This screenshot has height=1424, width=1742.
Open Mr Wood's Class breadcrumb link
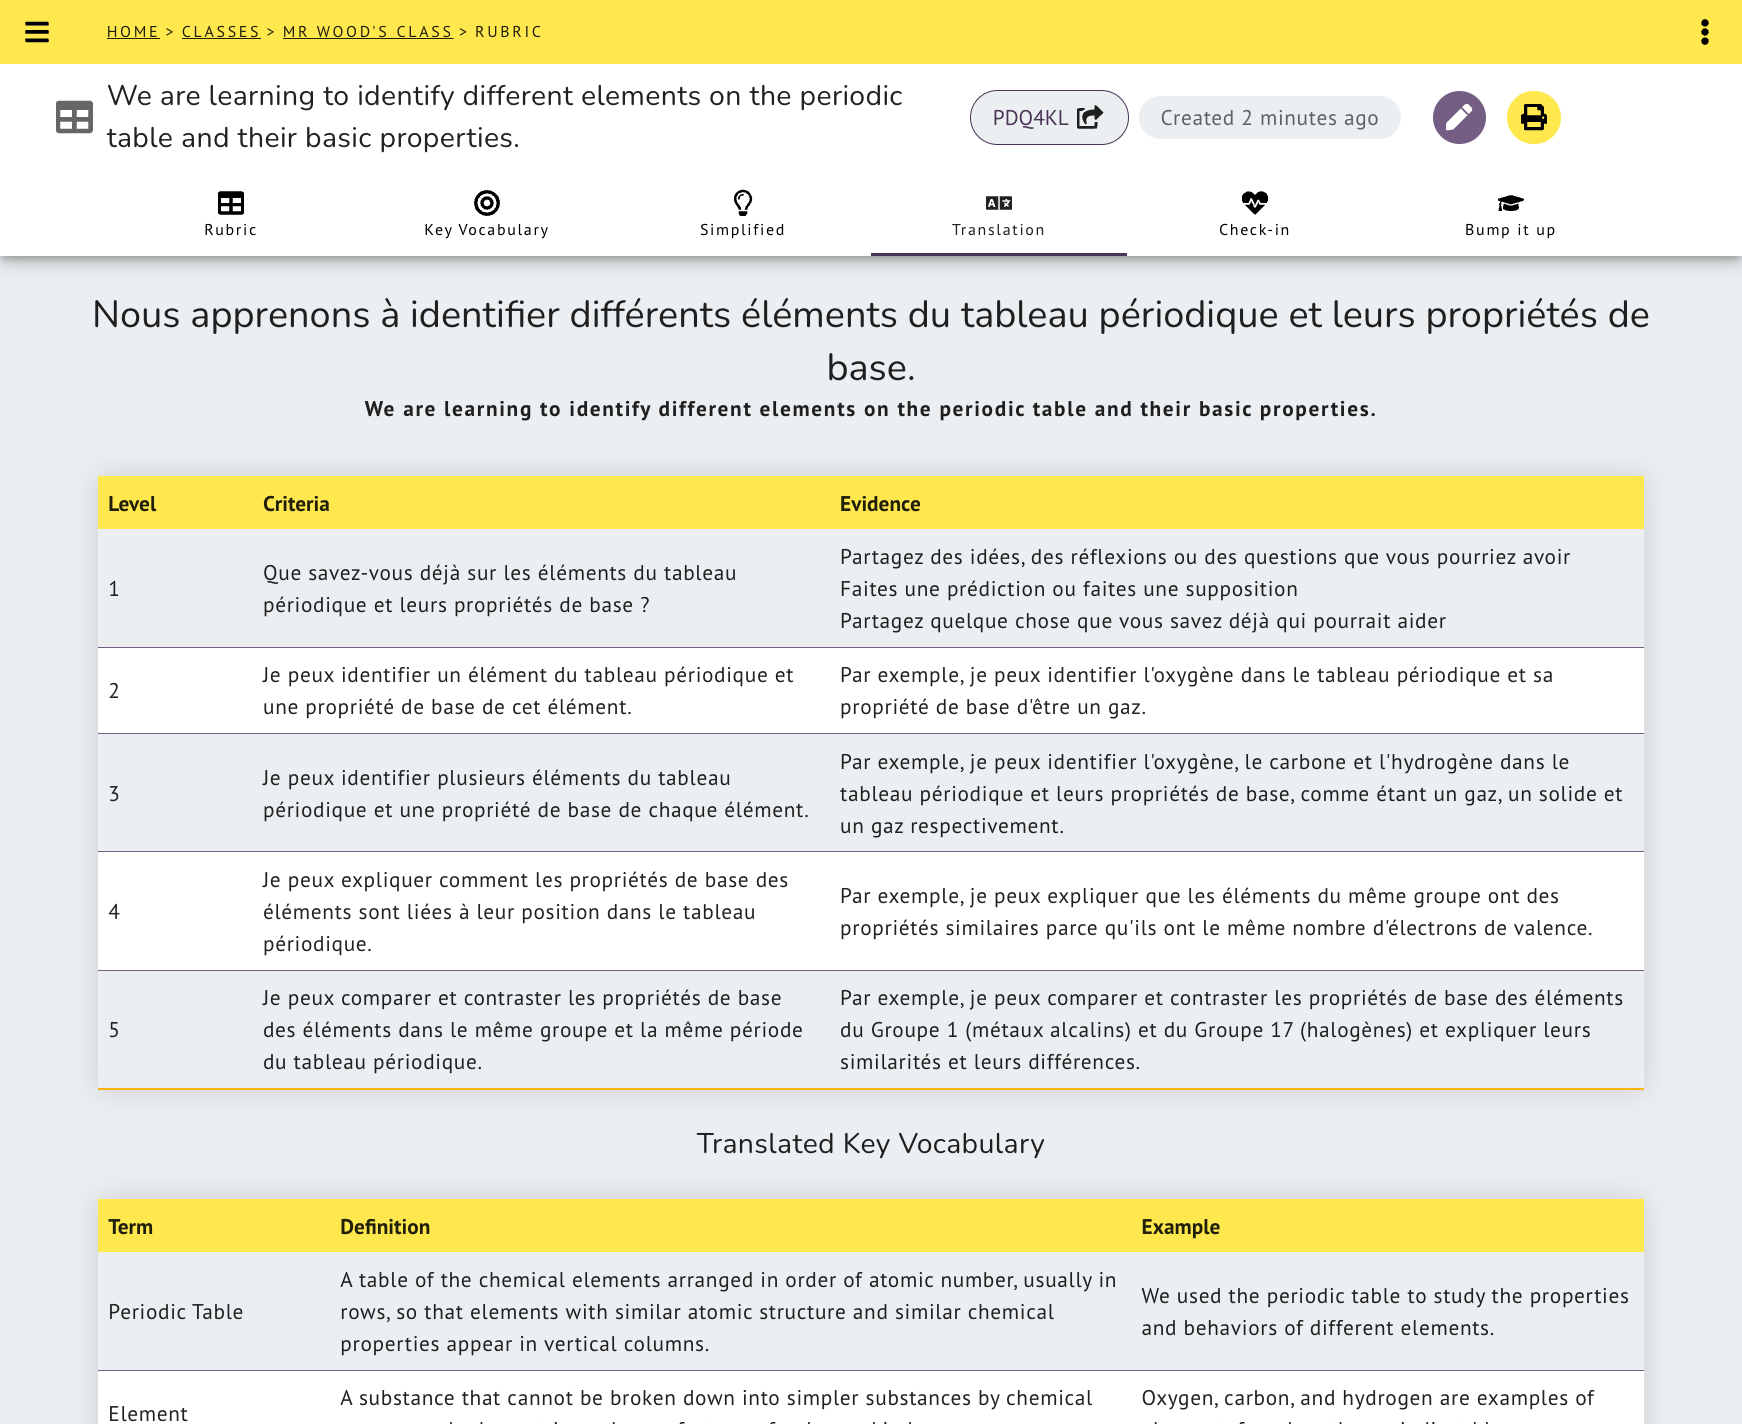368,32
